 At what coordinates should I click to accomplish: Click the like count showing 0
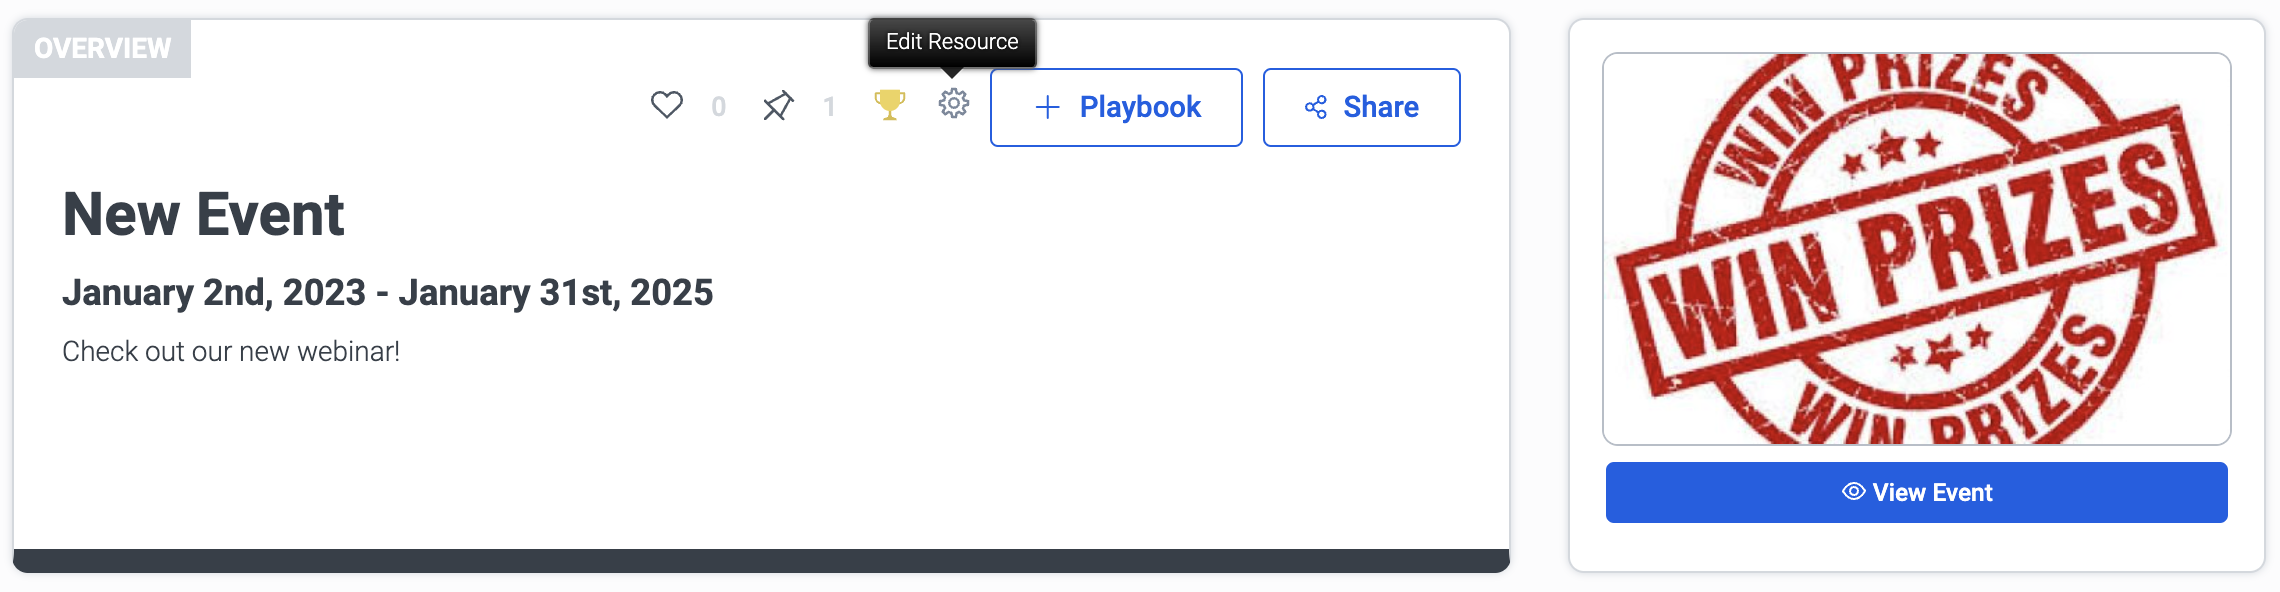(718, 107)
